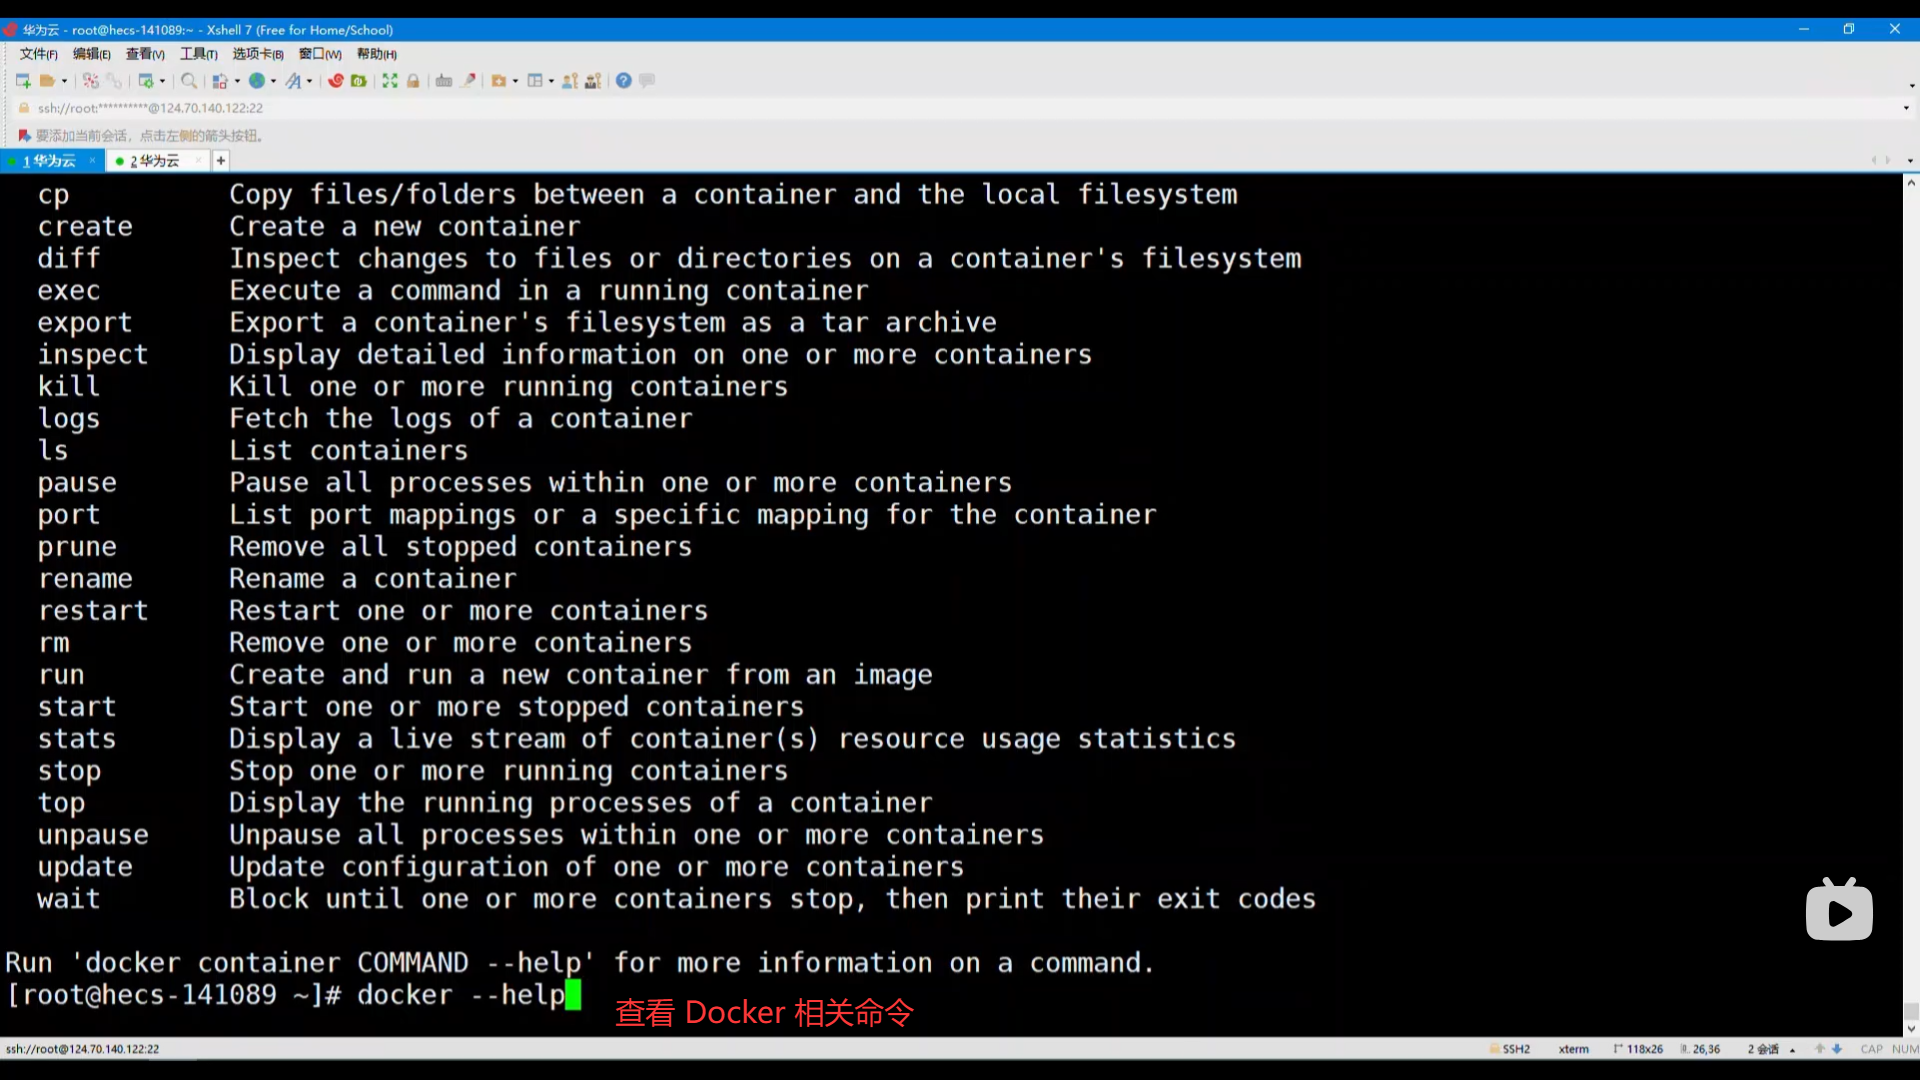Viewport: 1920px width, 1080px height.
Task: Click the New Session toolbar icon
Action: 23,81
